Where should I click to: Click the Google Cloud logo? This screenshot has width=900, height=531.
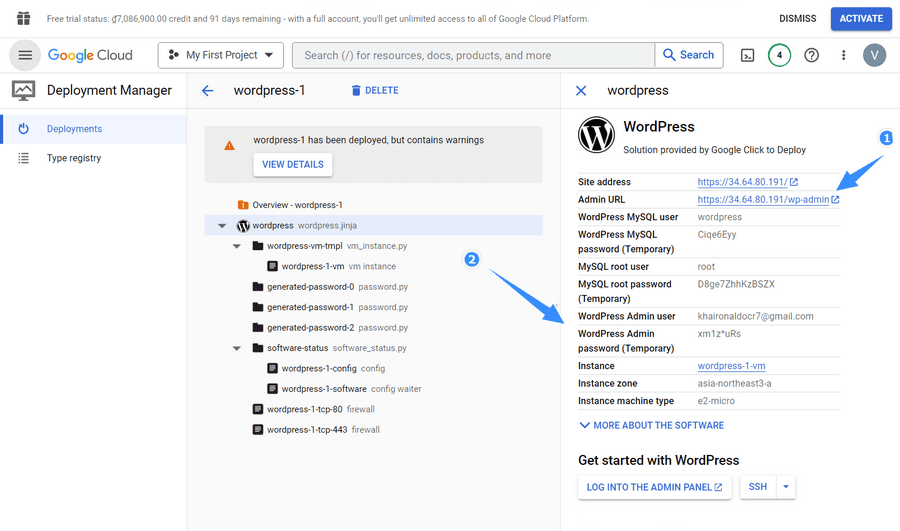(x=90, y=55)
